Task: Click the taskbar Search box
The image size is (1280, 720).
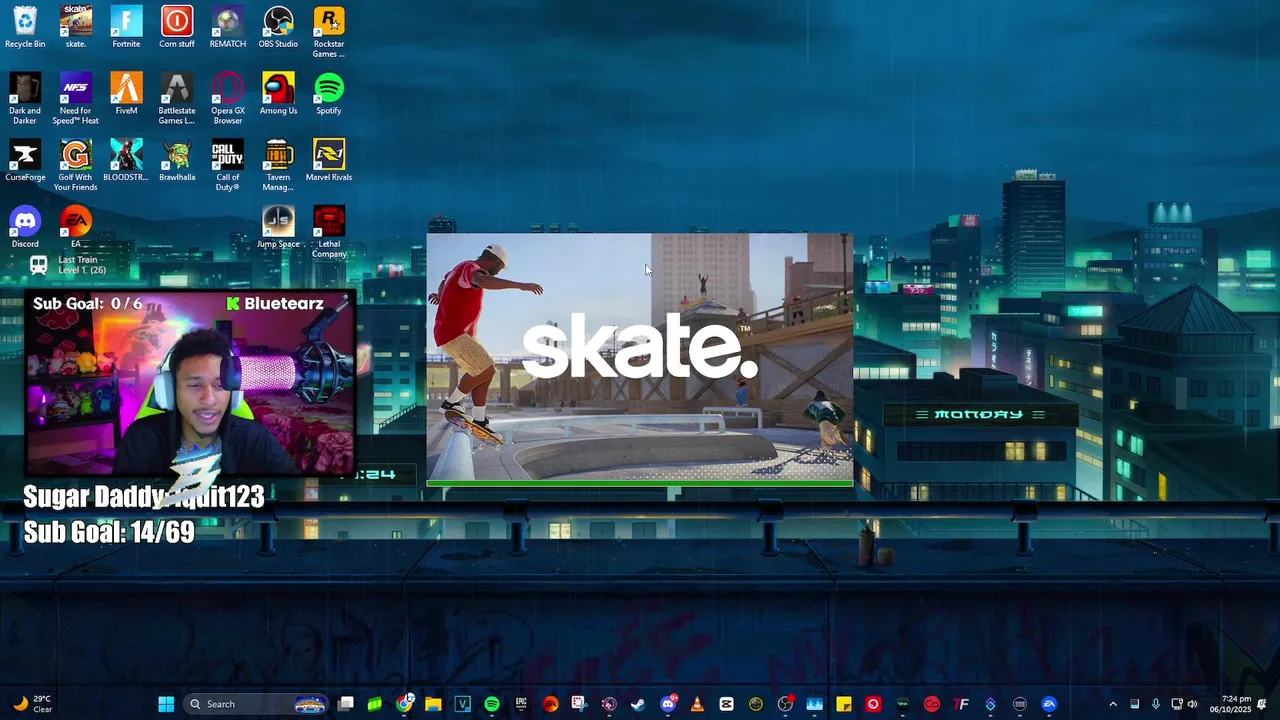Action: coord(256,704)
